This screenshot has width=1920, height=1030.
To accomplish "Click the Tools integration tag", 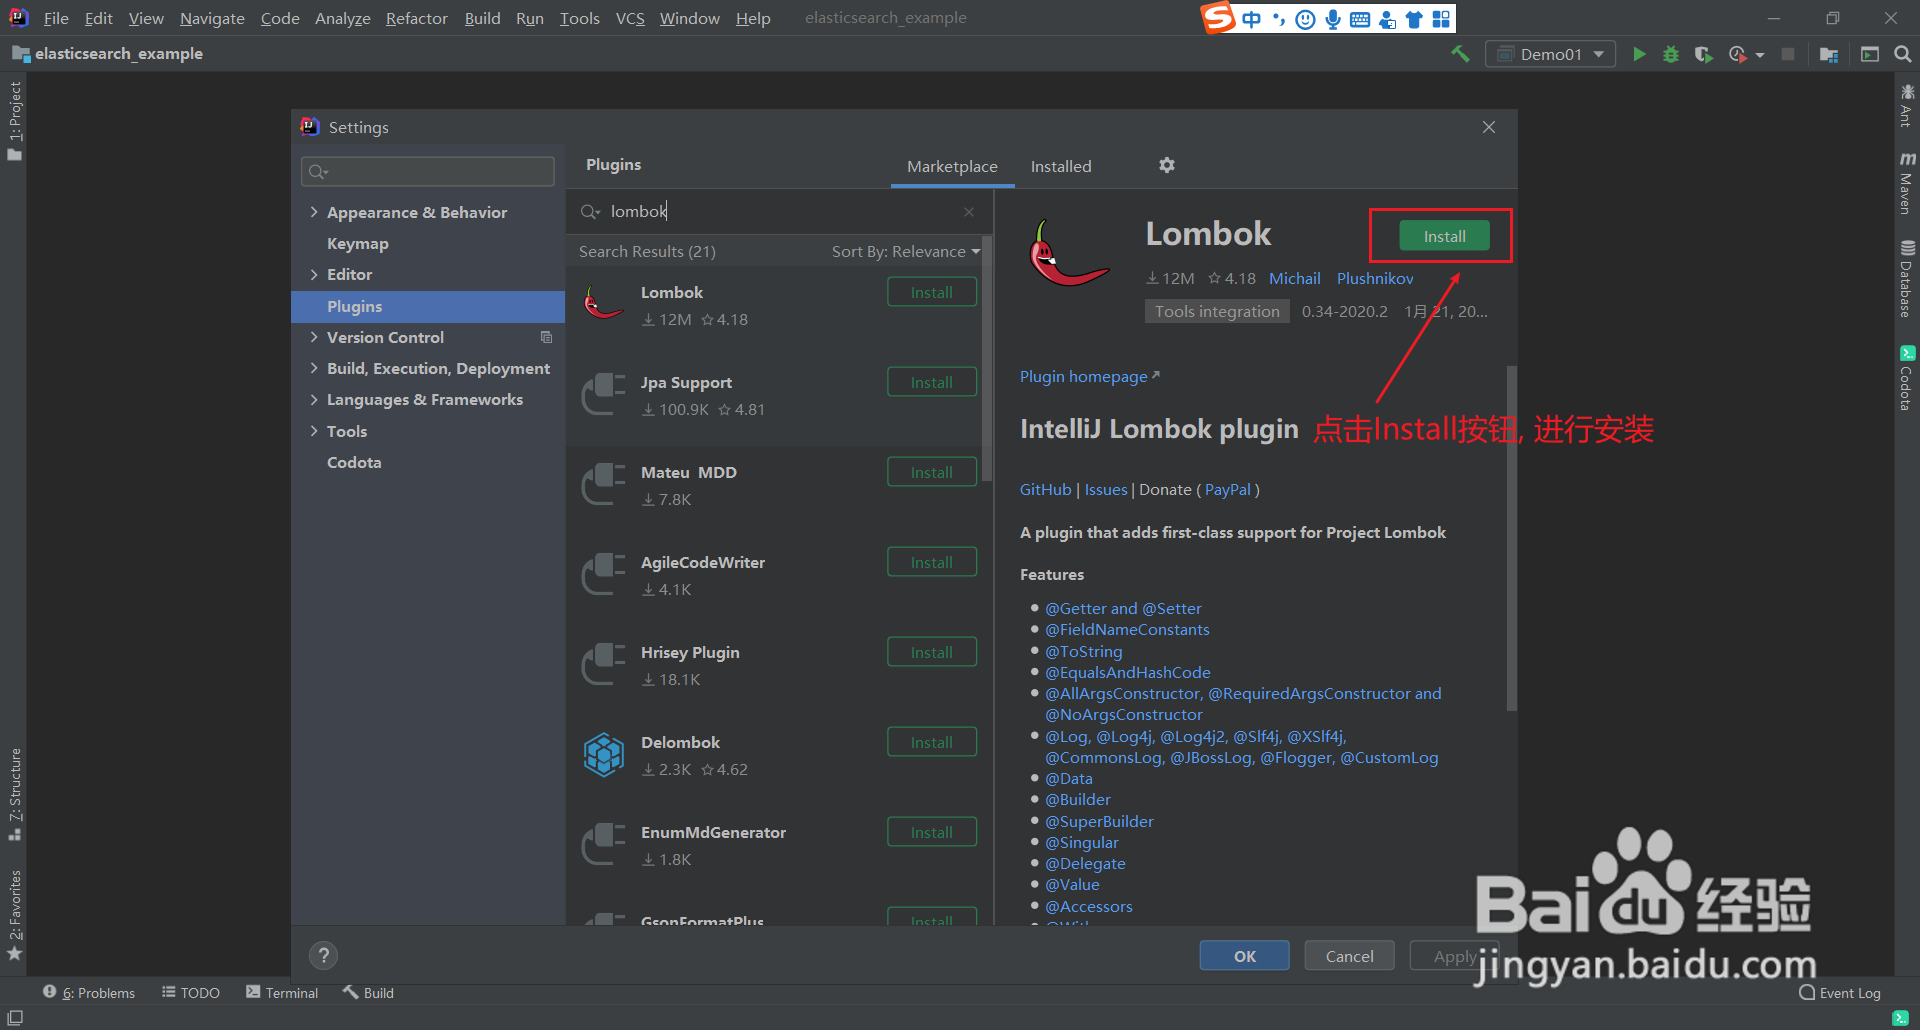I will pyautogui.click(x=1216, y=311).
